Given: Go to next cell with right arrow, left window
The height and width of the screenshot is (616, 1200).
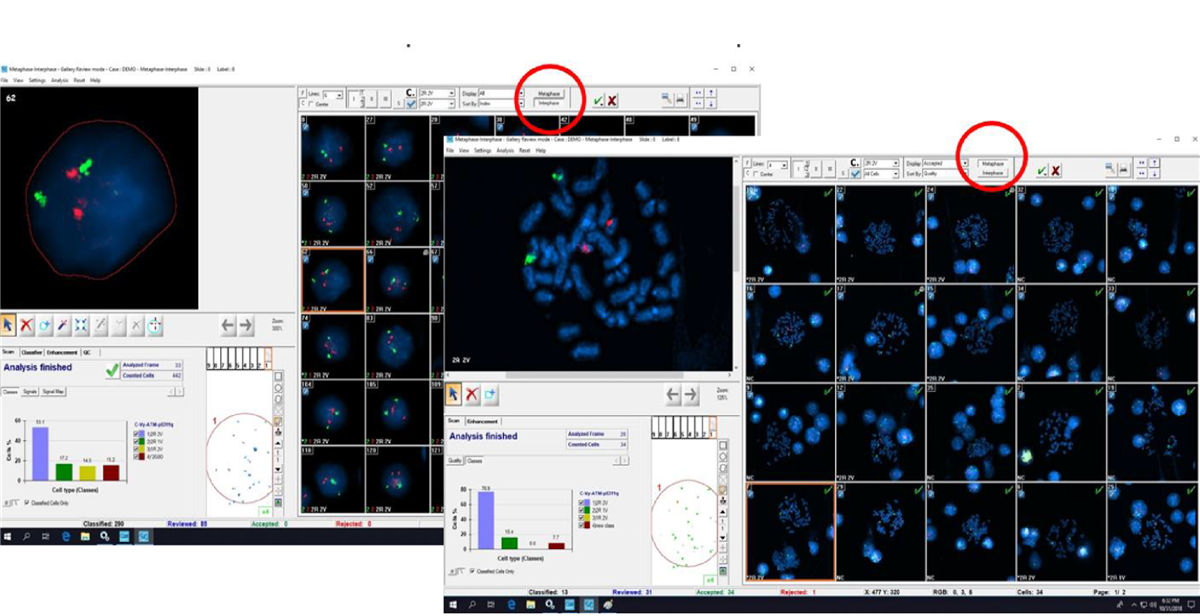Looking at the screenshot, I should (x=248, y=325).
